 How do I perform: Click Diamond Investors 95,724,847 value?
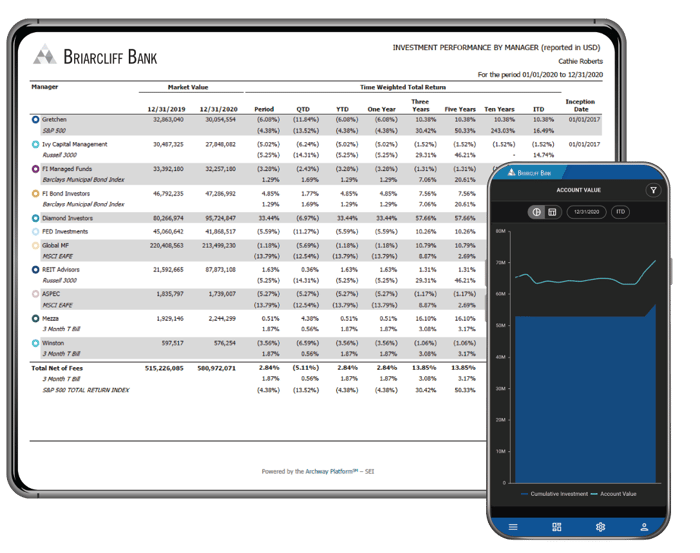click(x=221, y=218)
